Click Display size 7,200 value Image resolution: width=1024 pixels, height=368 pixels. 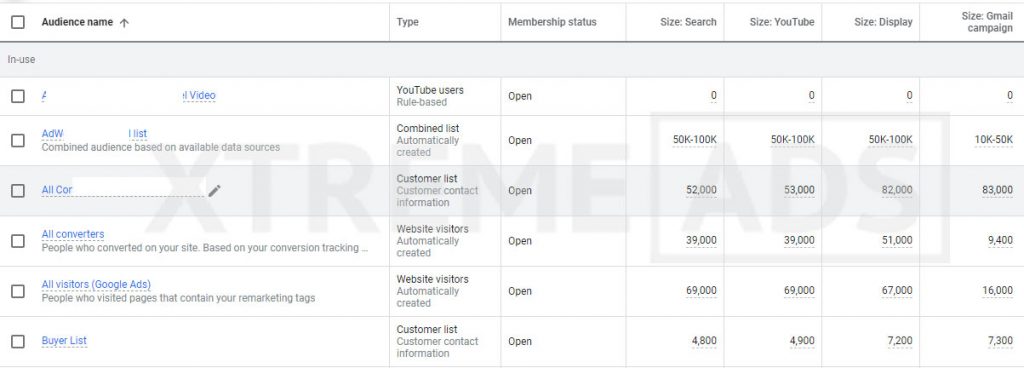point(900,341)
